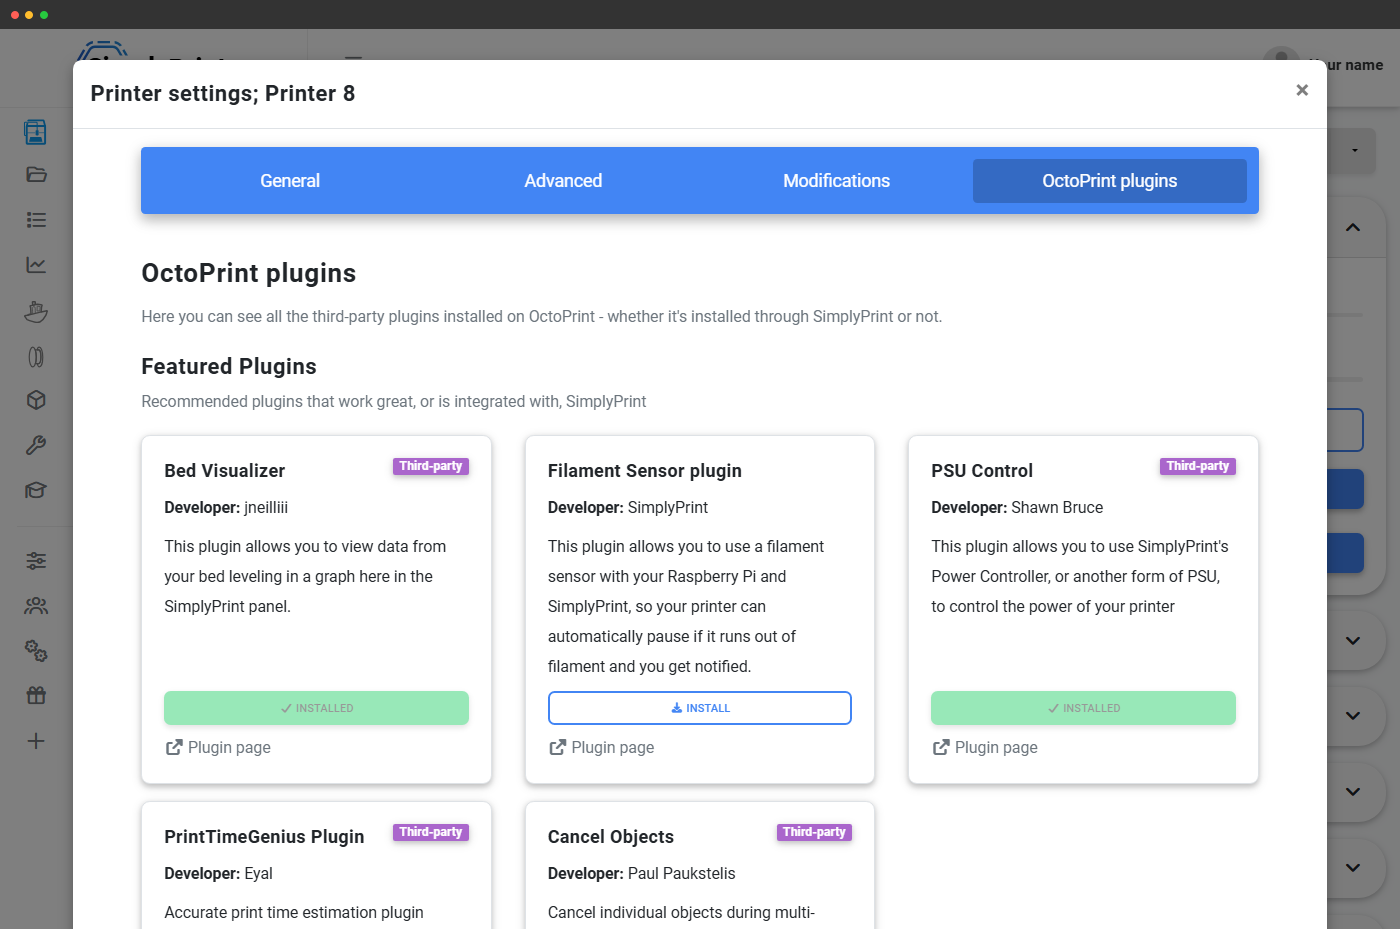Open dropdown arrow at top right background

1355,151
